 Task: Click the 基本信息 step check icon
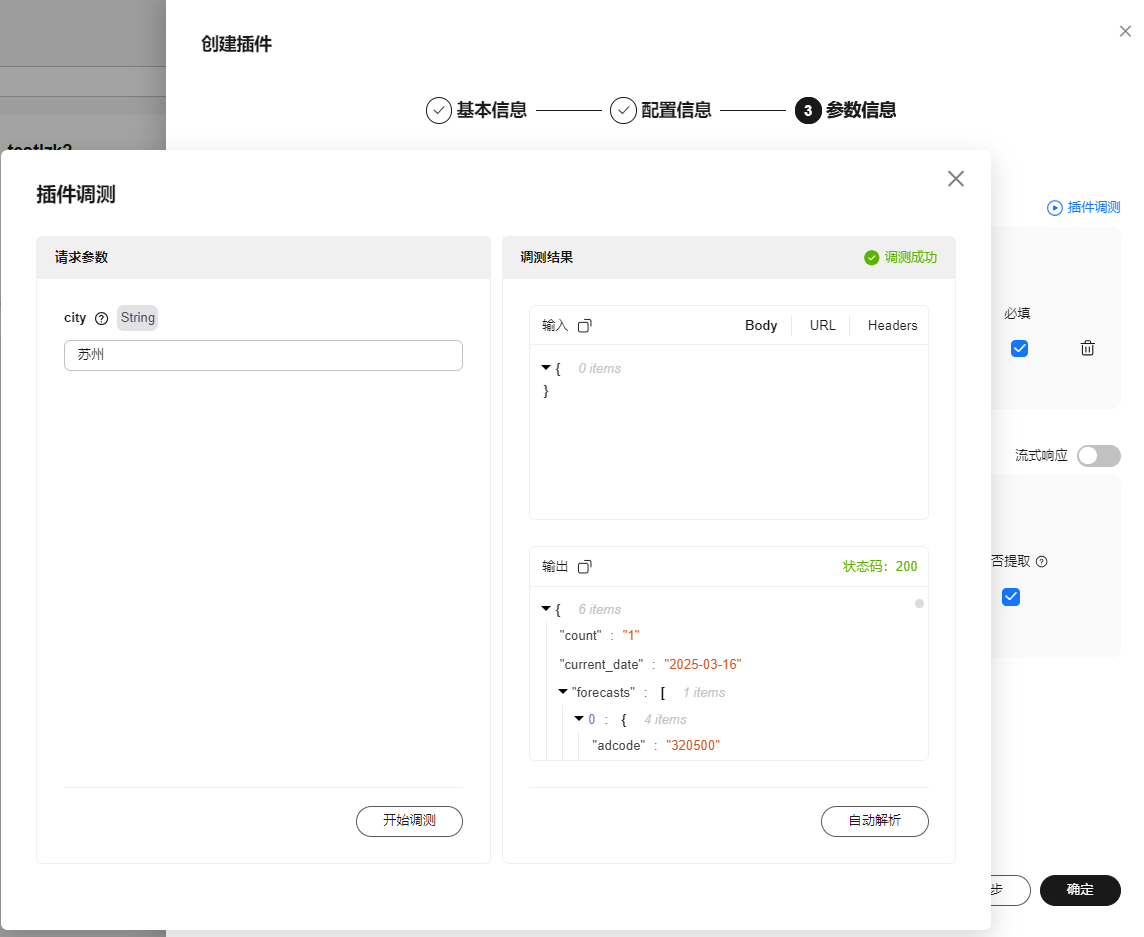438,111
